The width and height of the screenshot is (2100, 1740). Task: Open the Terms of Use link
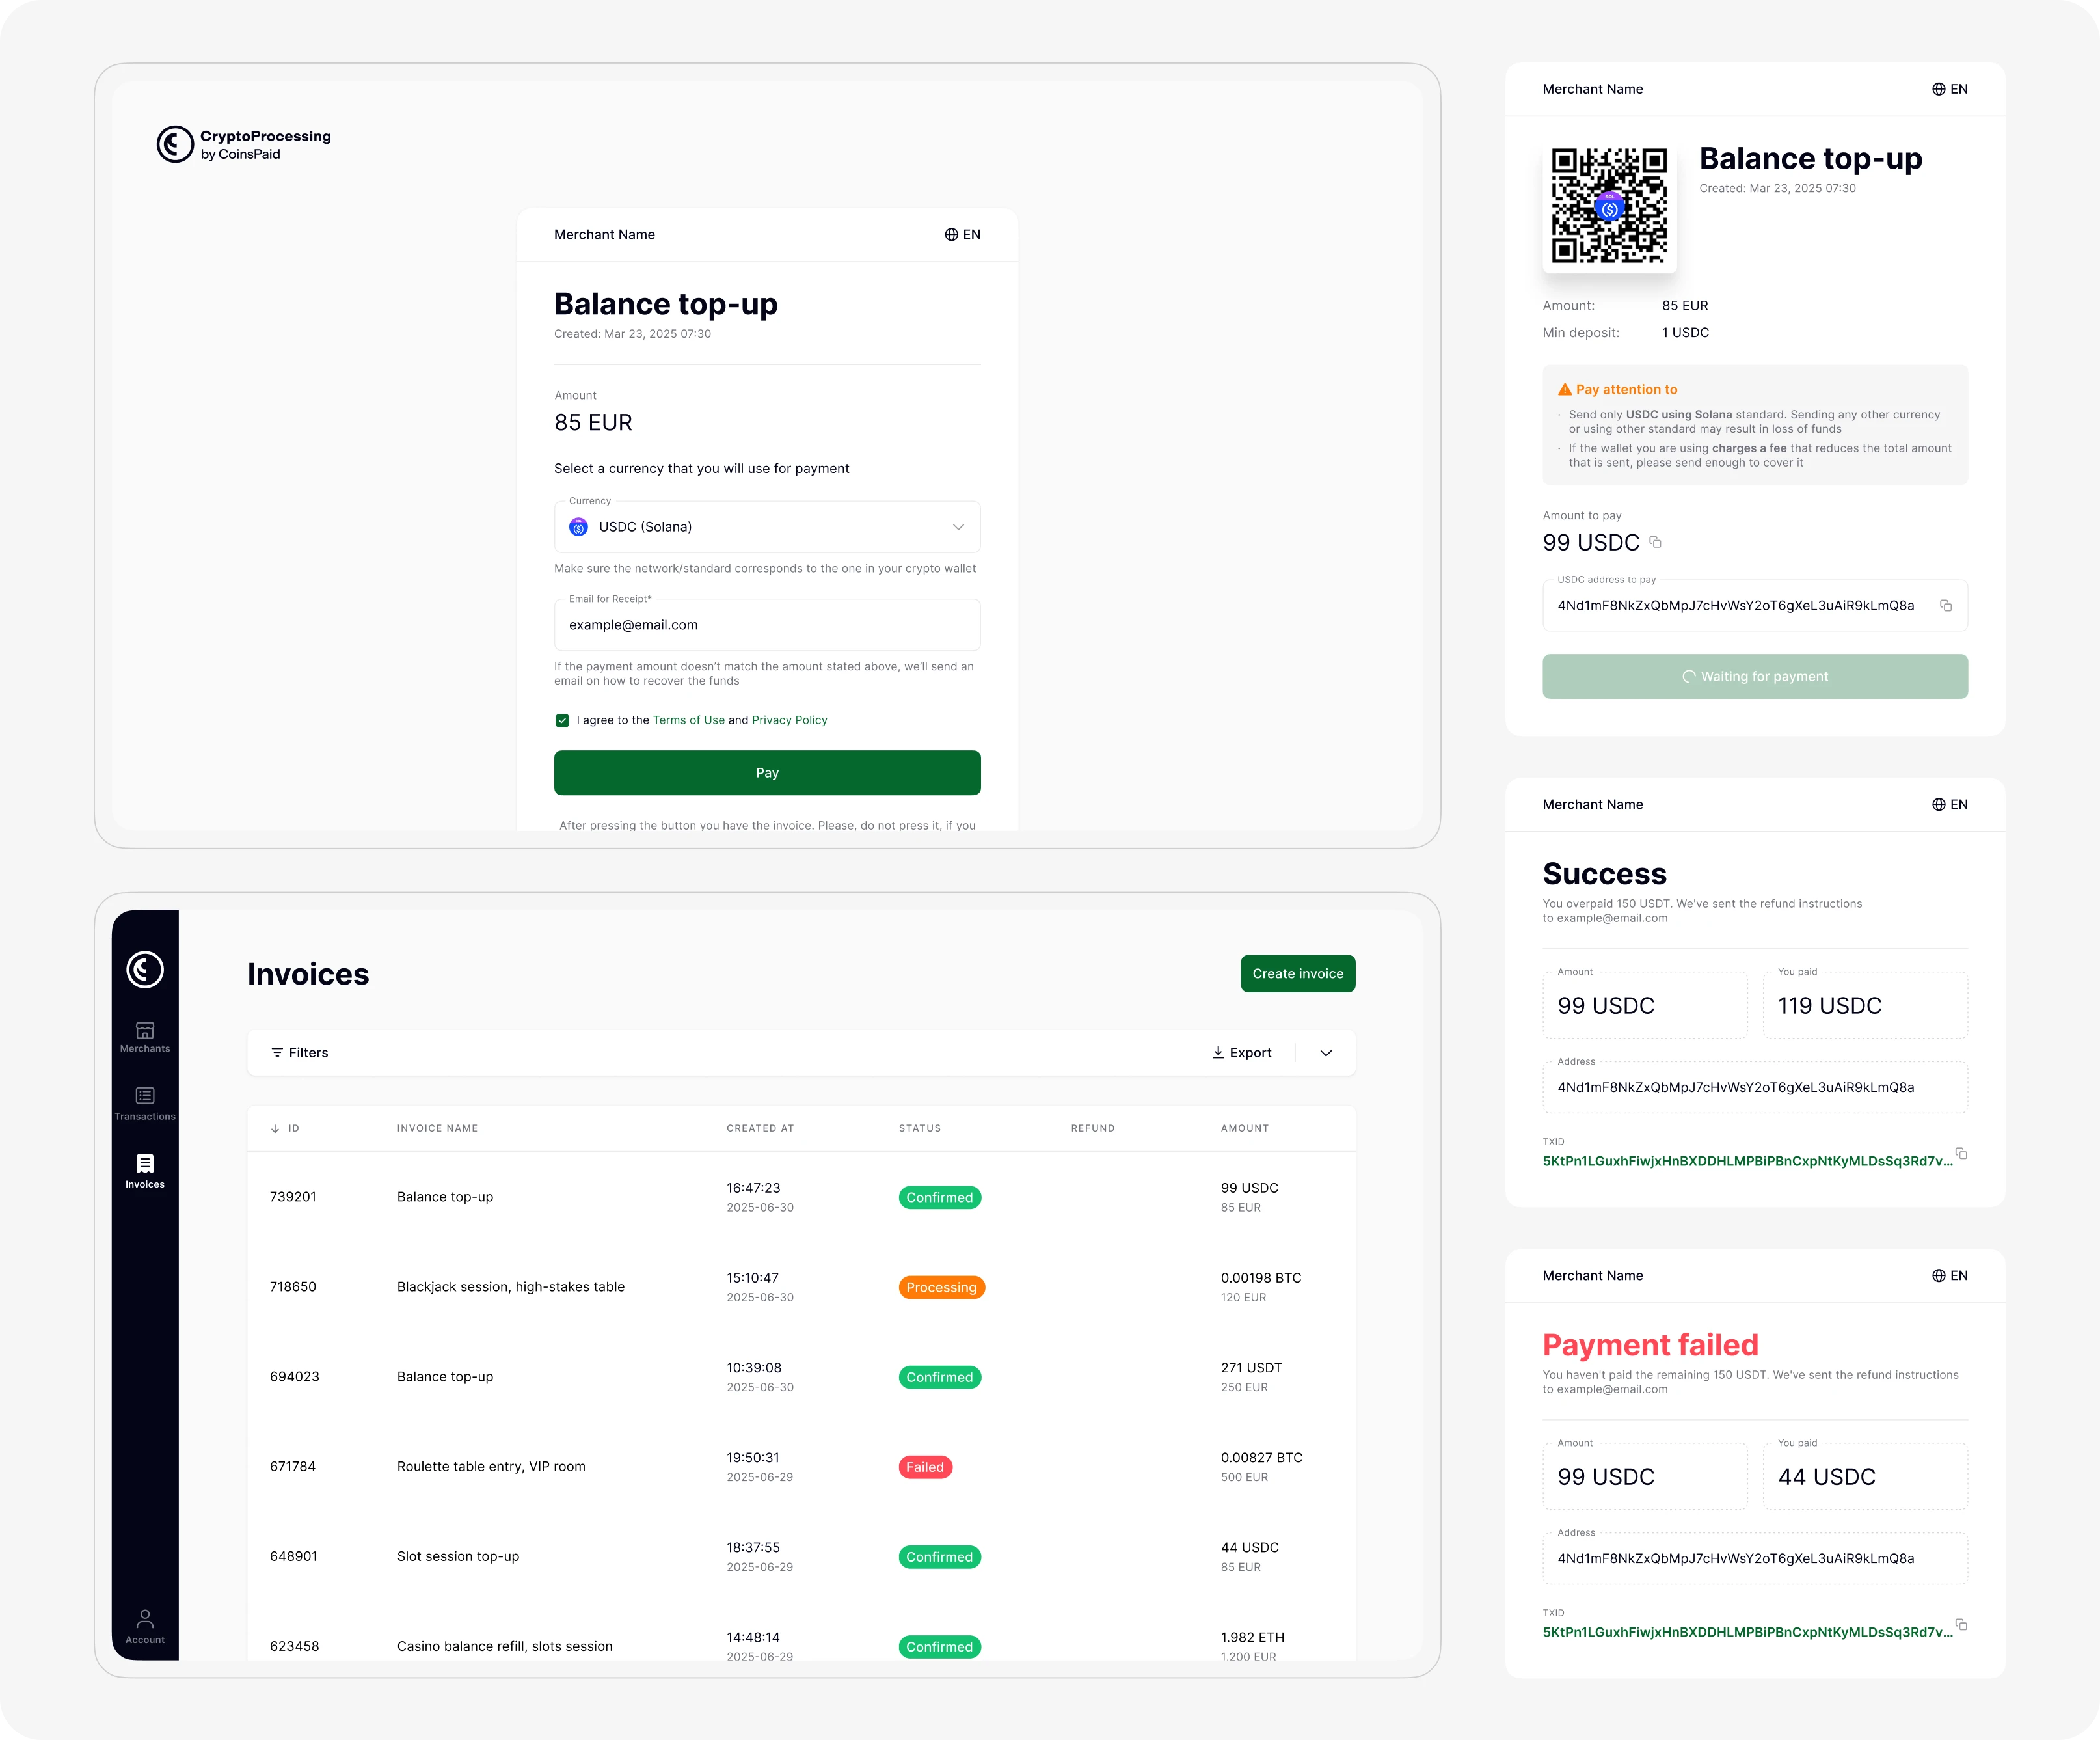coord(688,720)
